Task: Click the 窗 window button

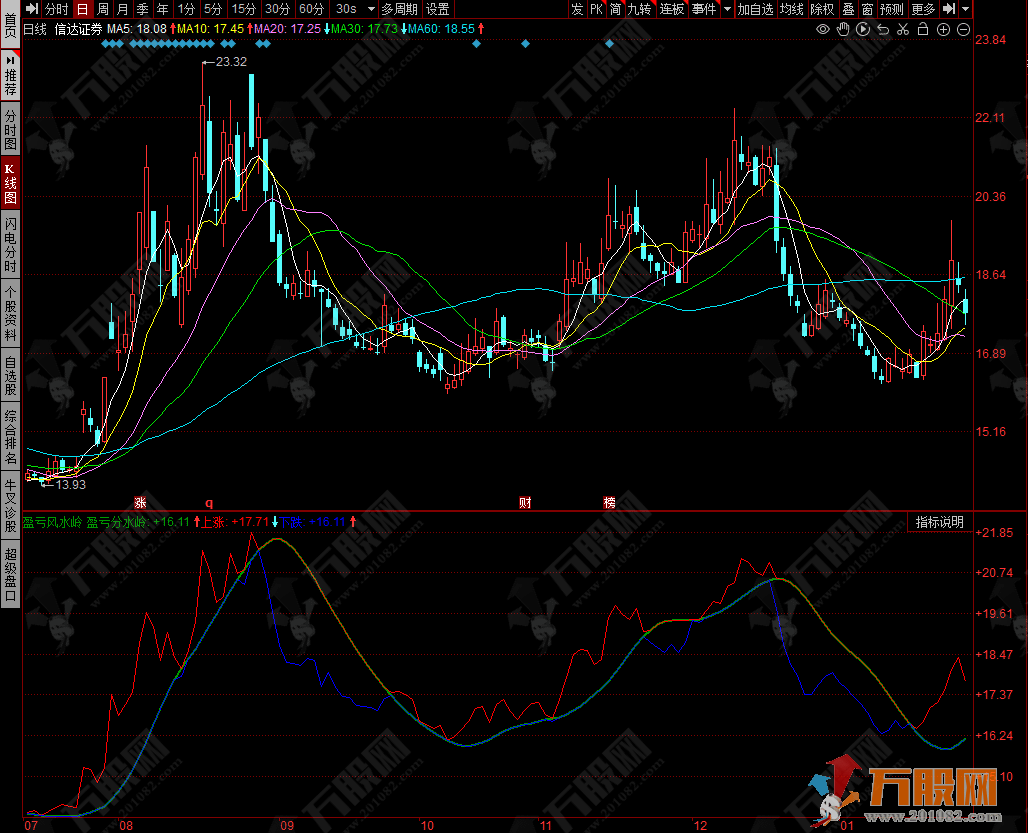Action: (867, 9)
